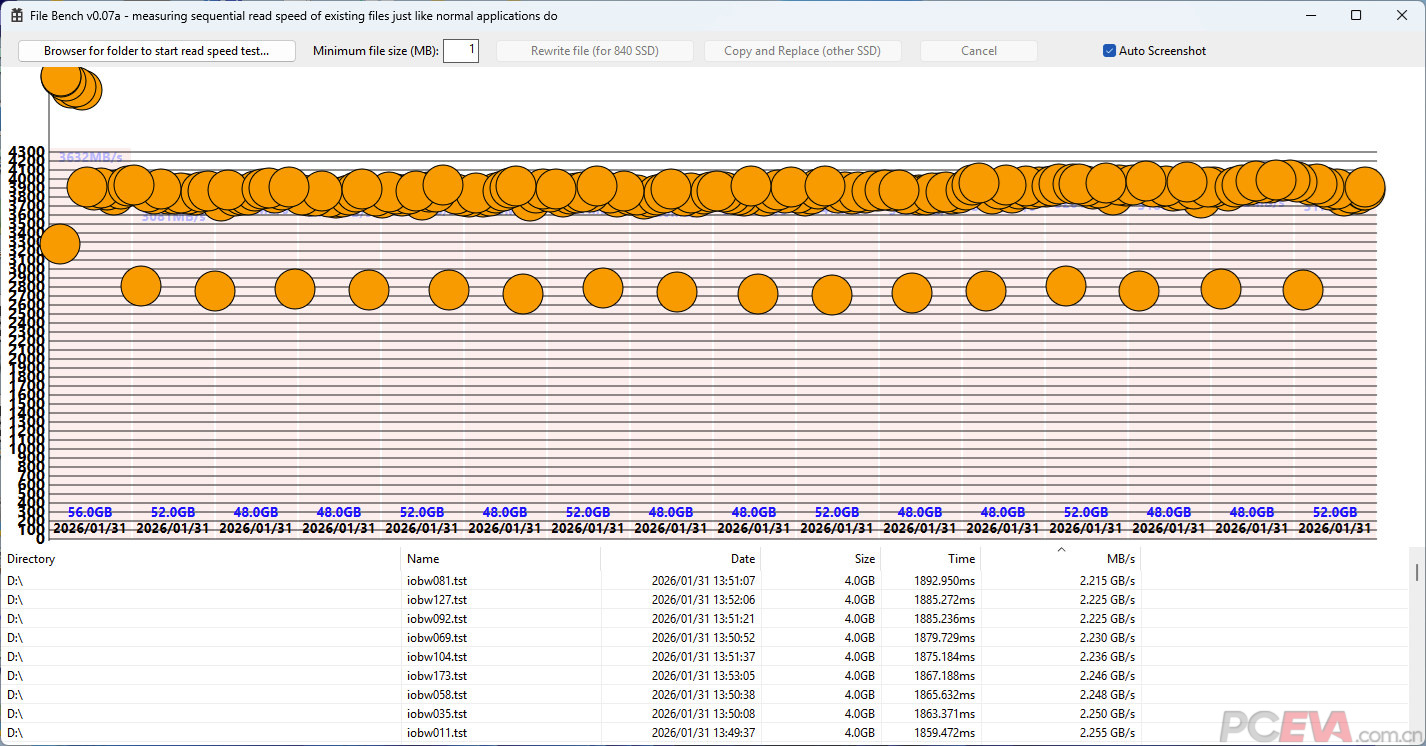The width and height of the screenshot is (1426, 746).
Task: Click 'Browser for folder to start read speed test' button
Action: coord(157,51)
